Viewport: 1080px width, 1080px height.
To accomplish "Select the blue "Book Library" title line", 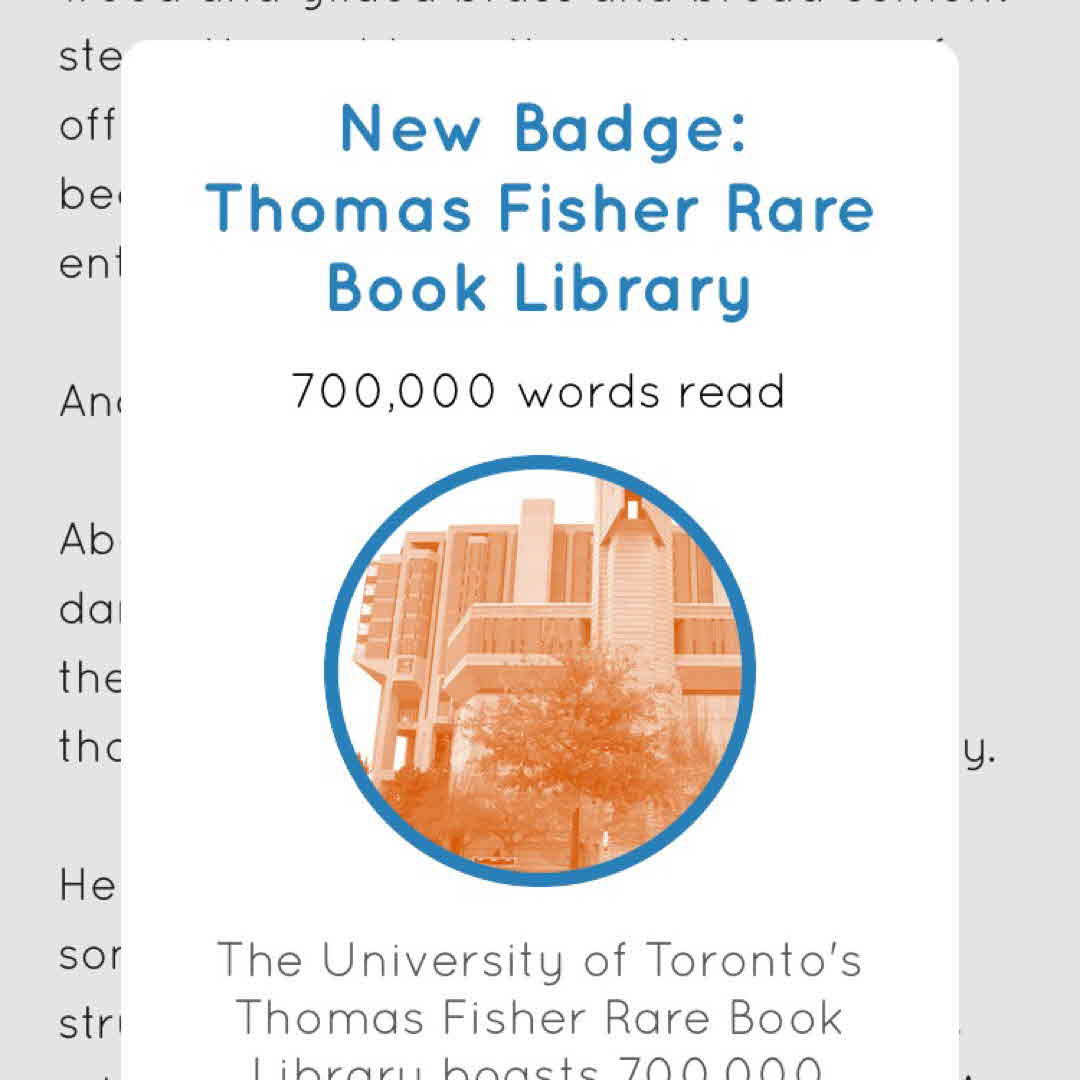I will [539, 289].
